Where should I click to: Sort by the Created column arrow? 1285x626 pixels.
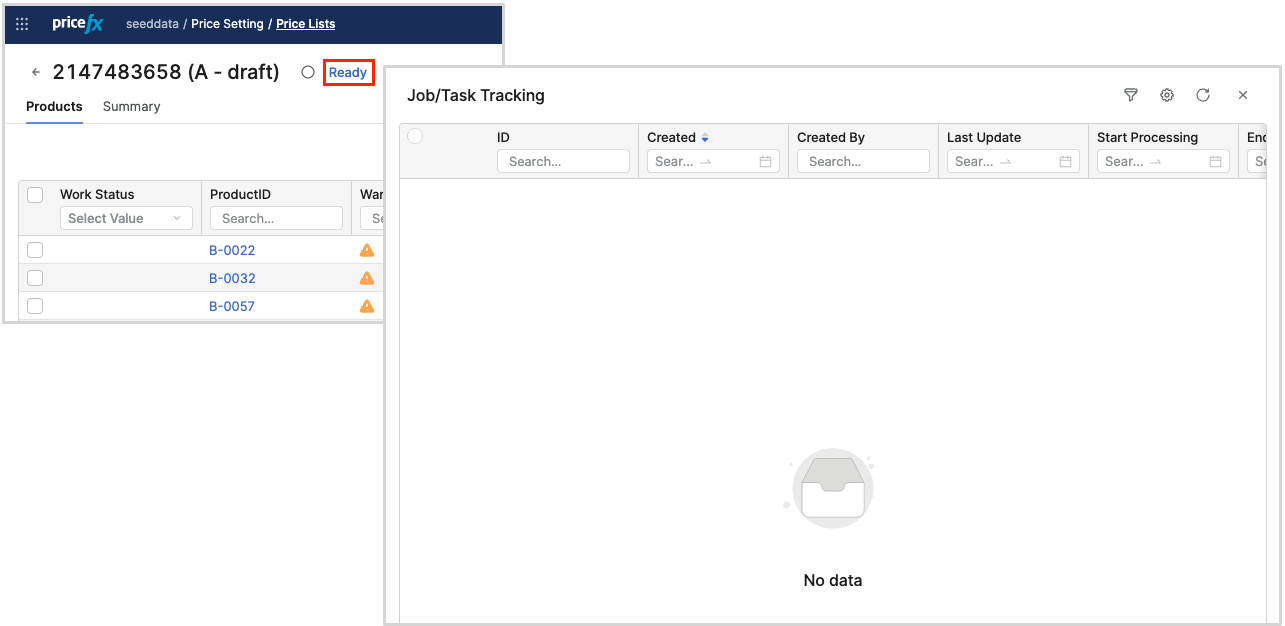pyautogui.click(x=705, y=138)
